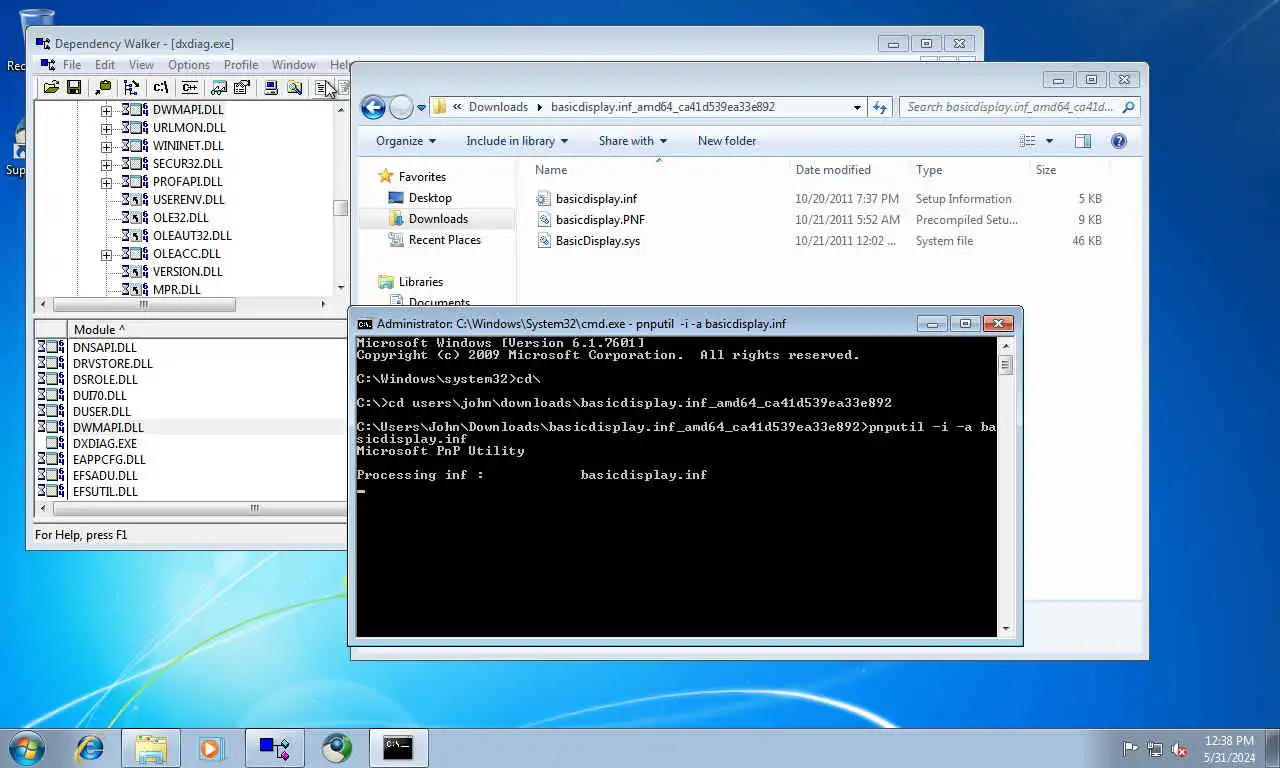Image resolution: width=1280 pixels, height=768 pixels.
Task: Click the New folder button
Action: [x=727, y=141]
